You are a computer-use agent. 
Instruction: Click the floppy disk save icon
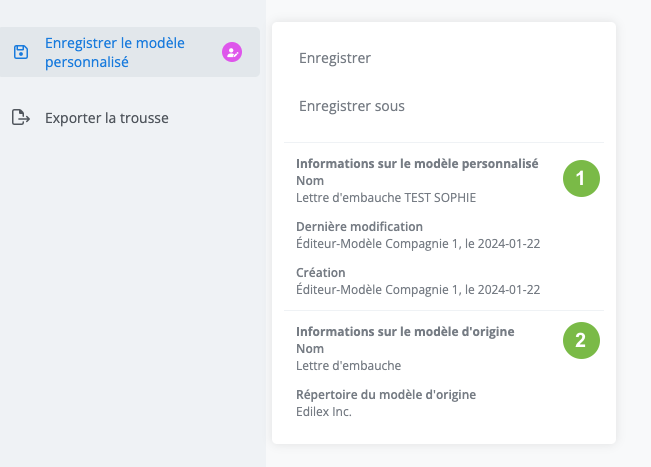click(20, 52)
